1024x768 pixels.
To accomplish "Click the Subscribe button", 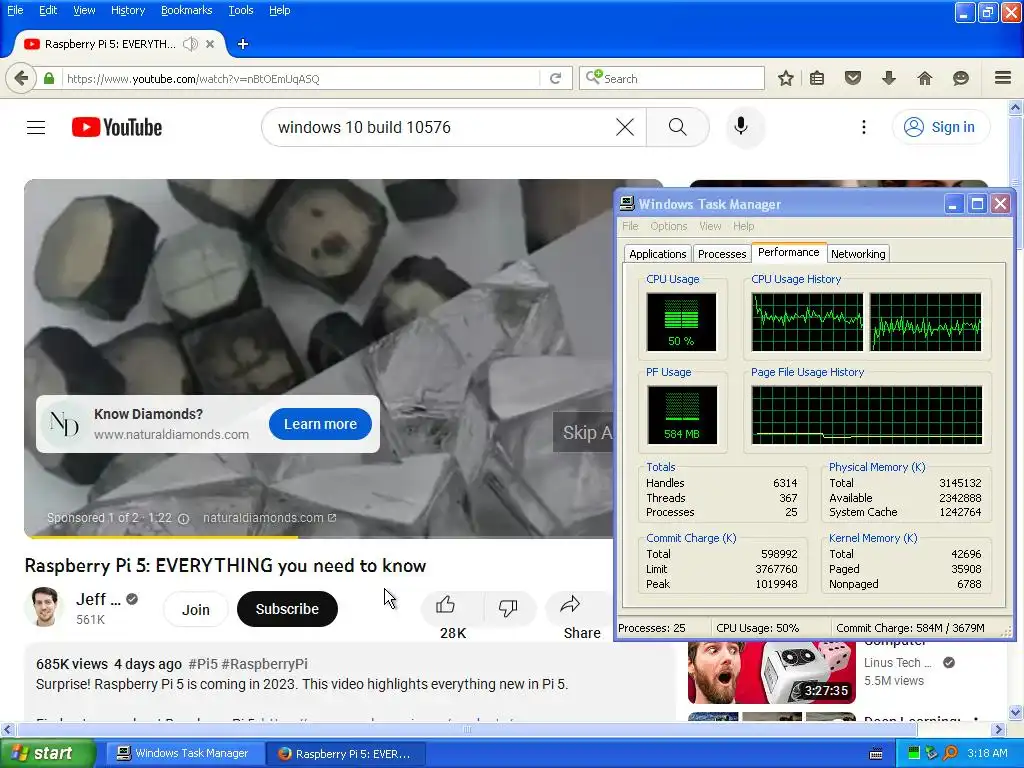I will 287,609.
